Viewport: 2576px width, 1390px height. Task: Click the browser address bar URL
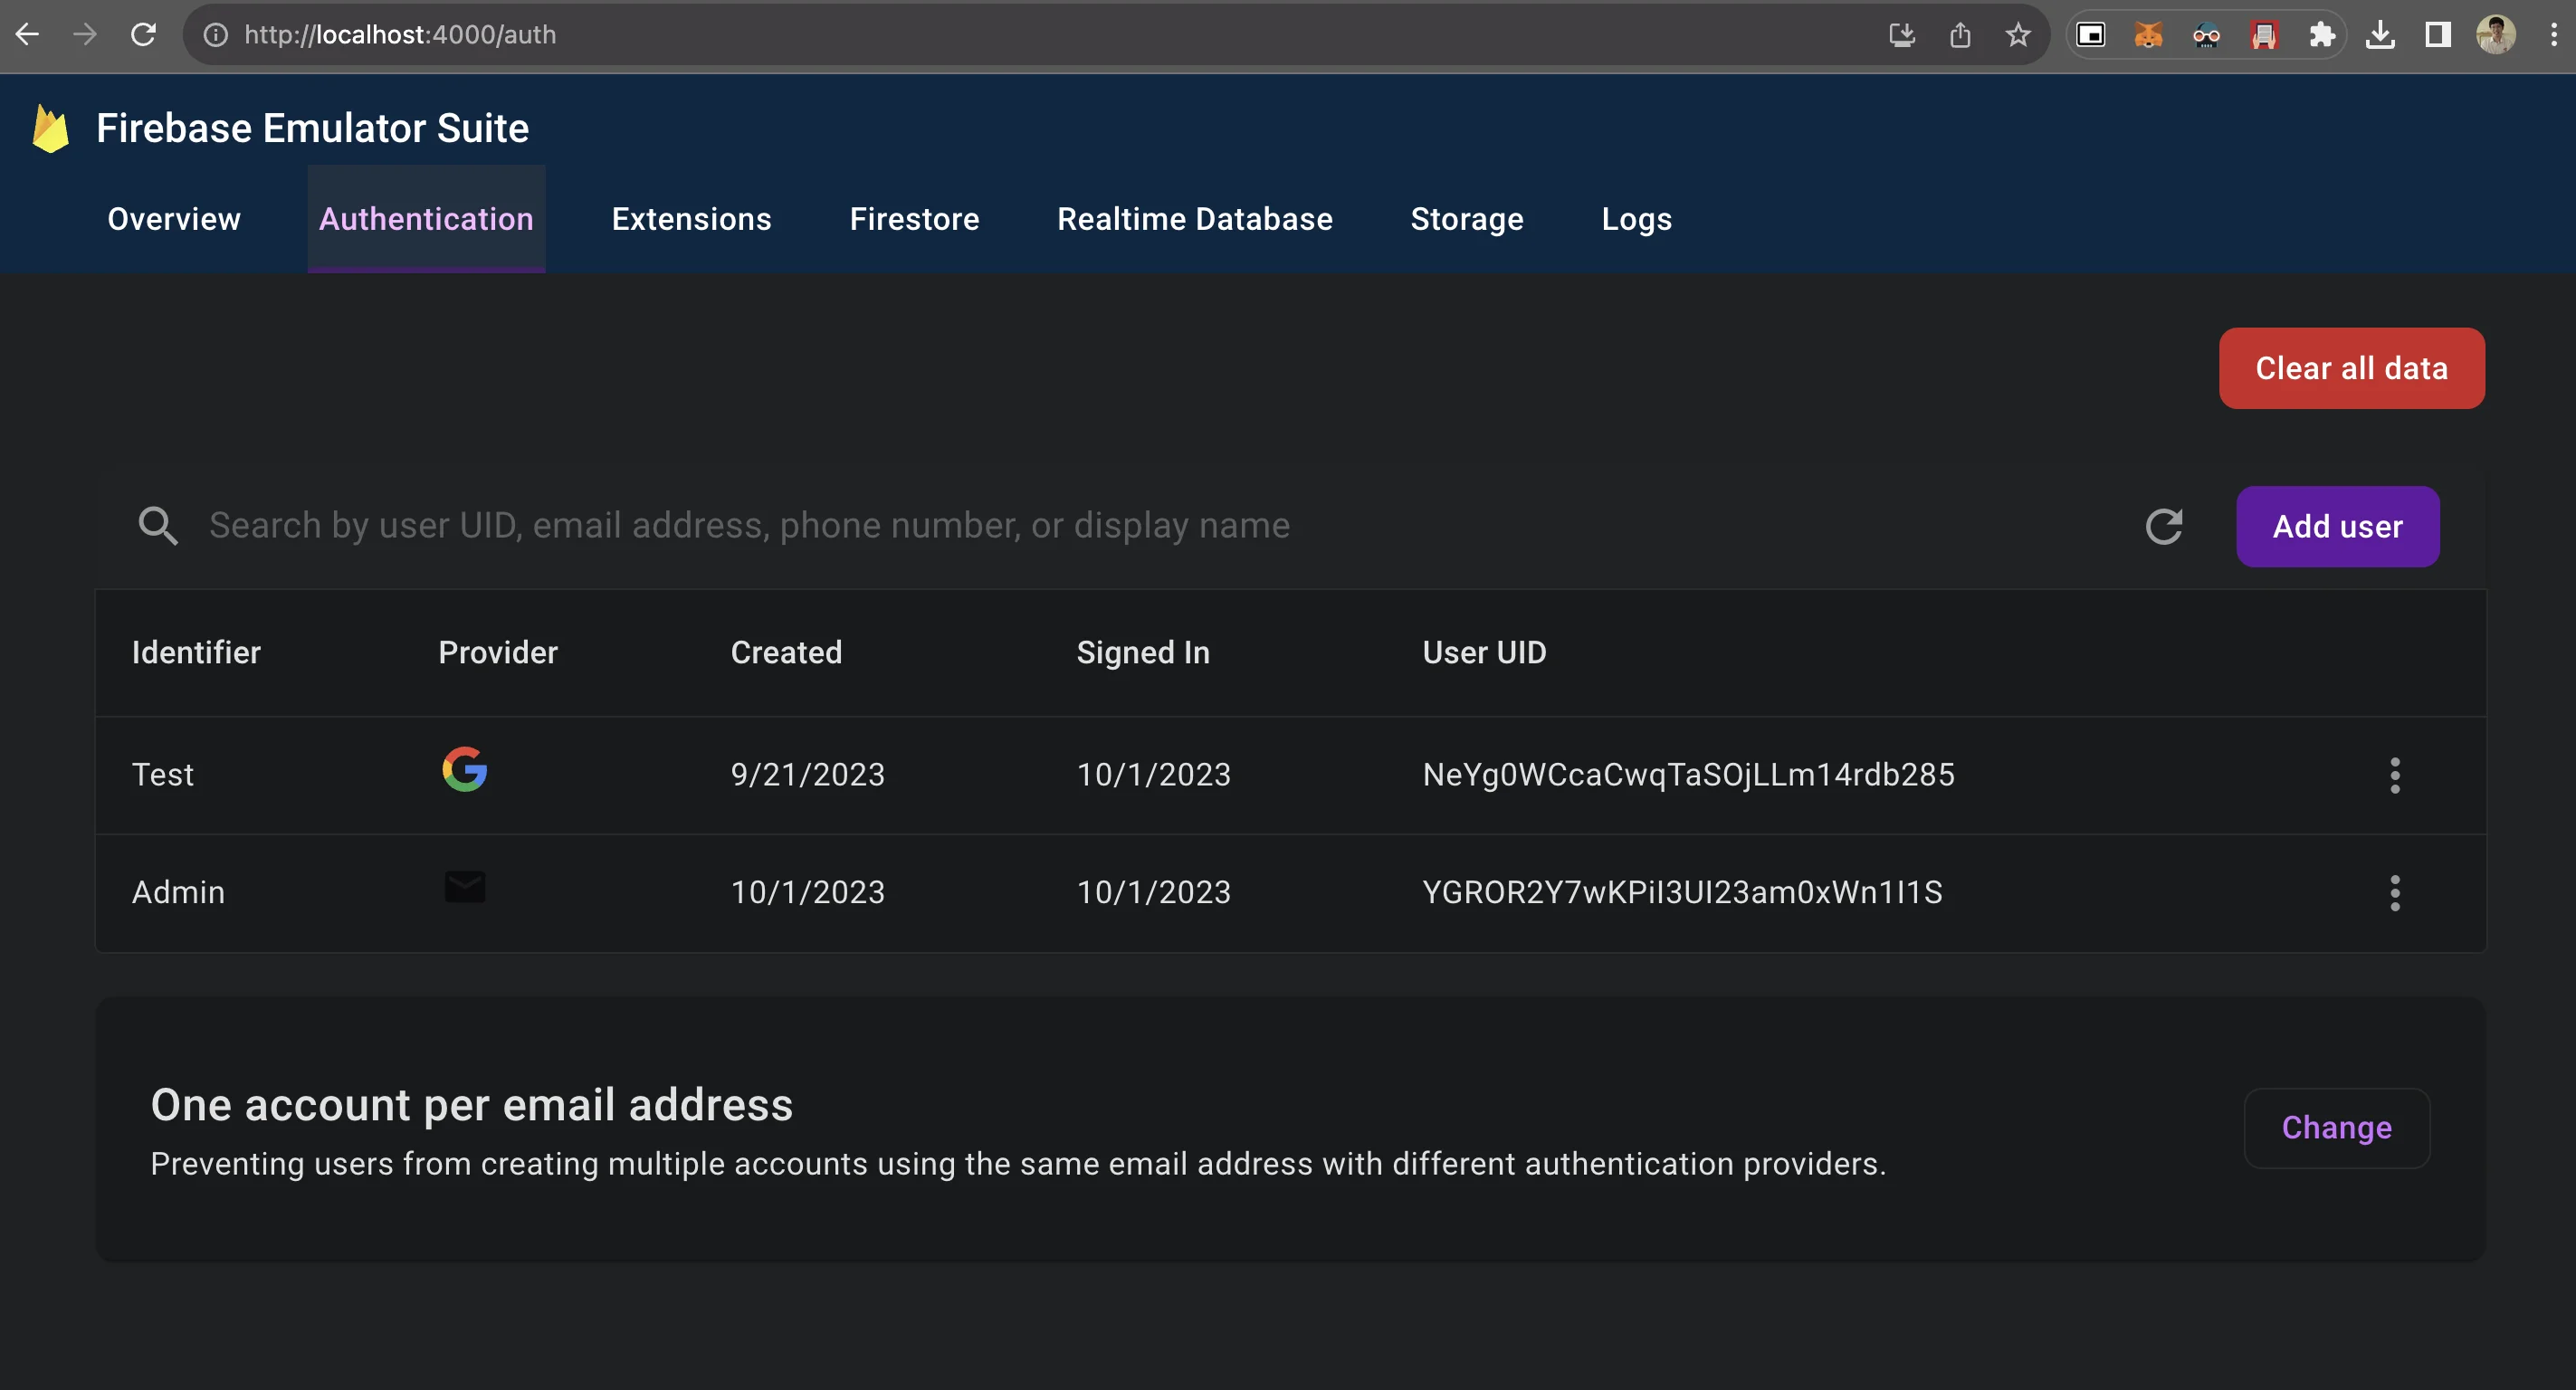click(x=400, y=35)
